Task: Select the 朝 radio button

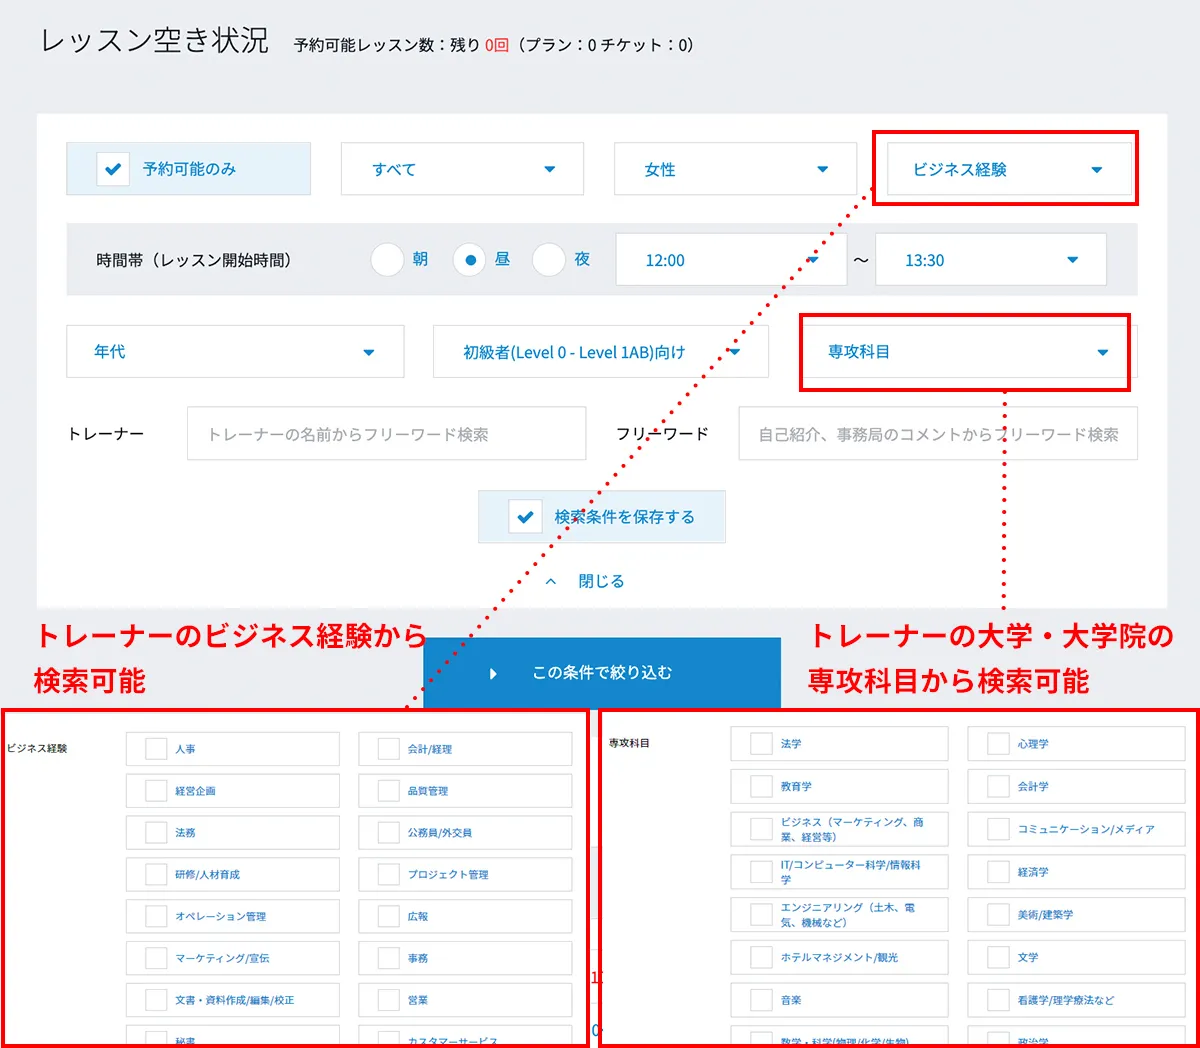Action: pos(387,260)
